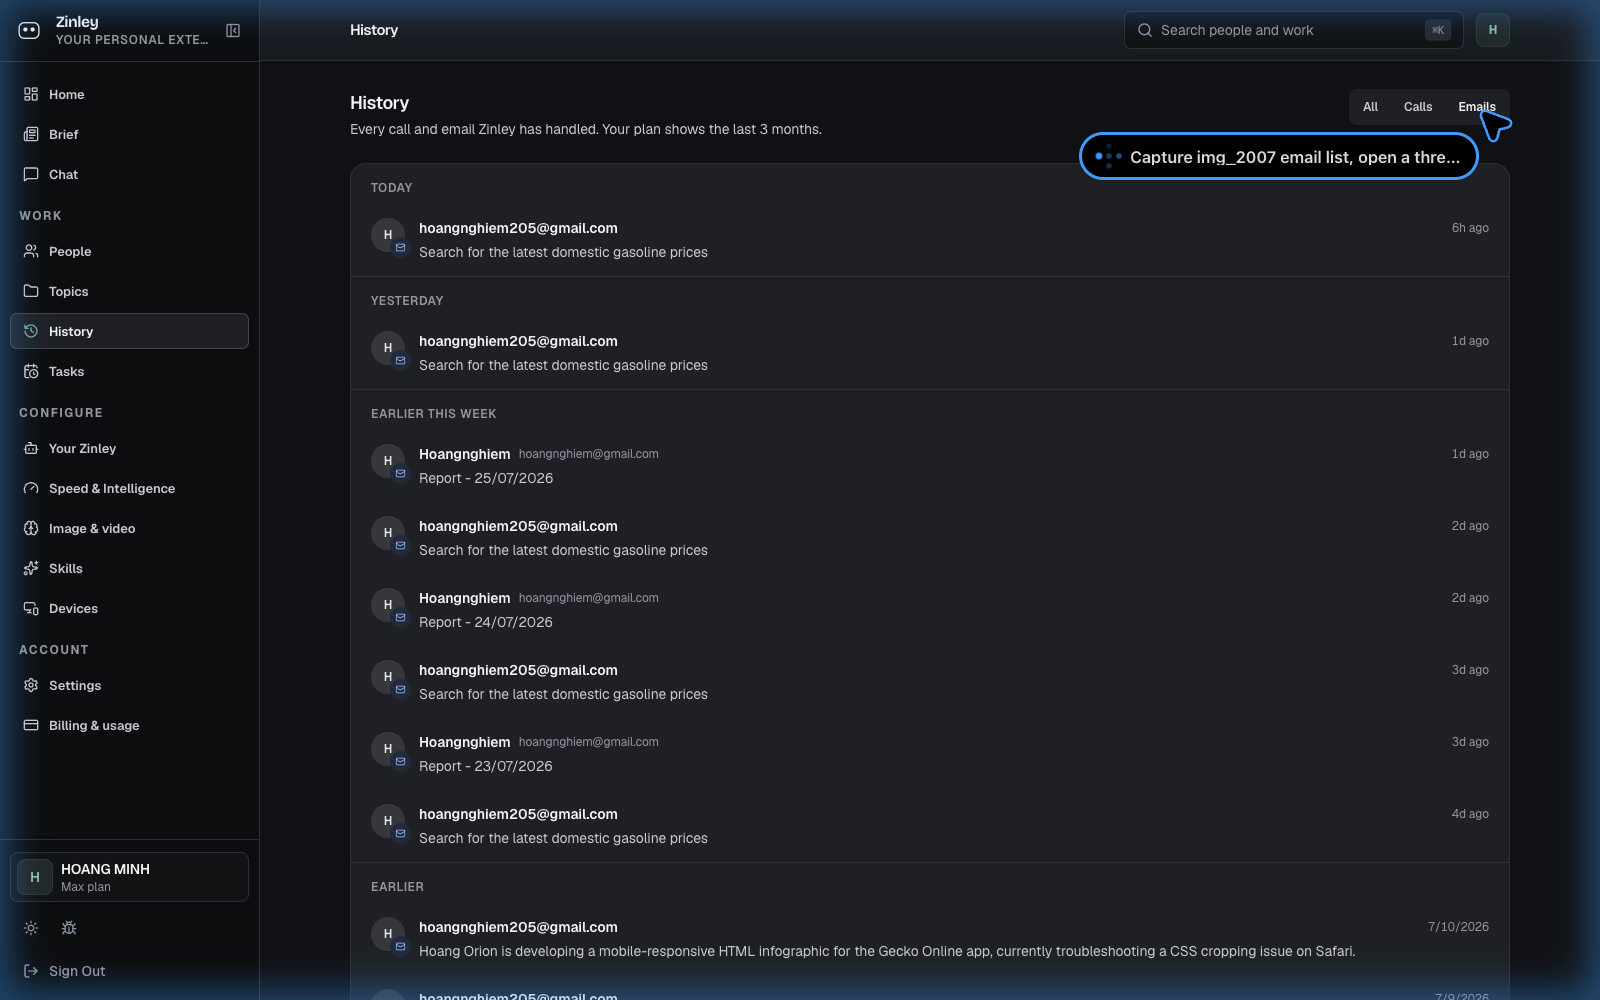Viewport: 1600px width, 1000px height.
Task: Switch to the All filter tab
Action: click(1370, 107)
